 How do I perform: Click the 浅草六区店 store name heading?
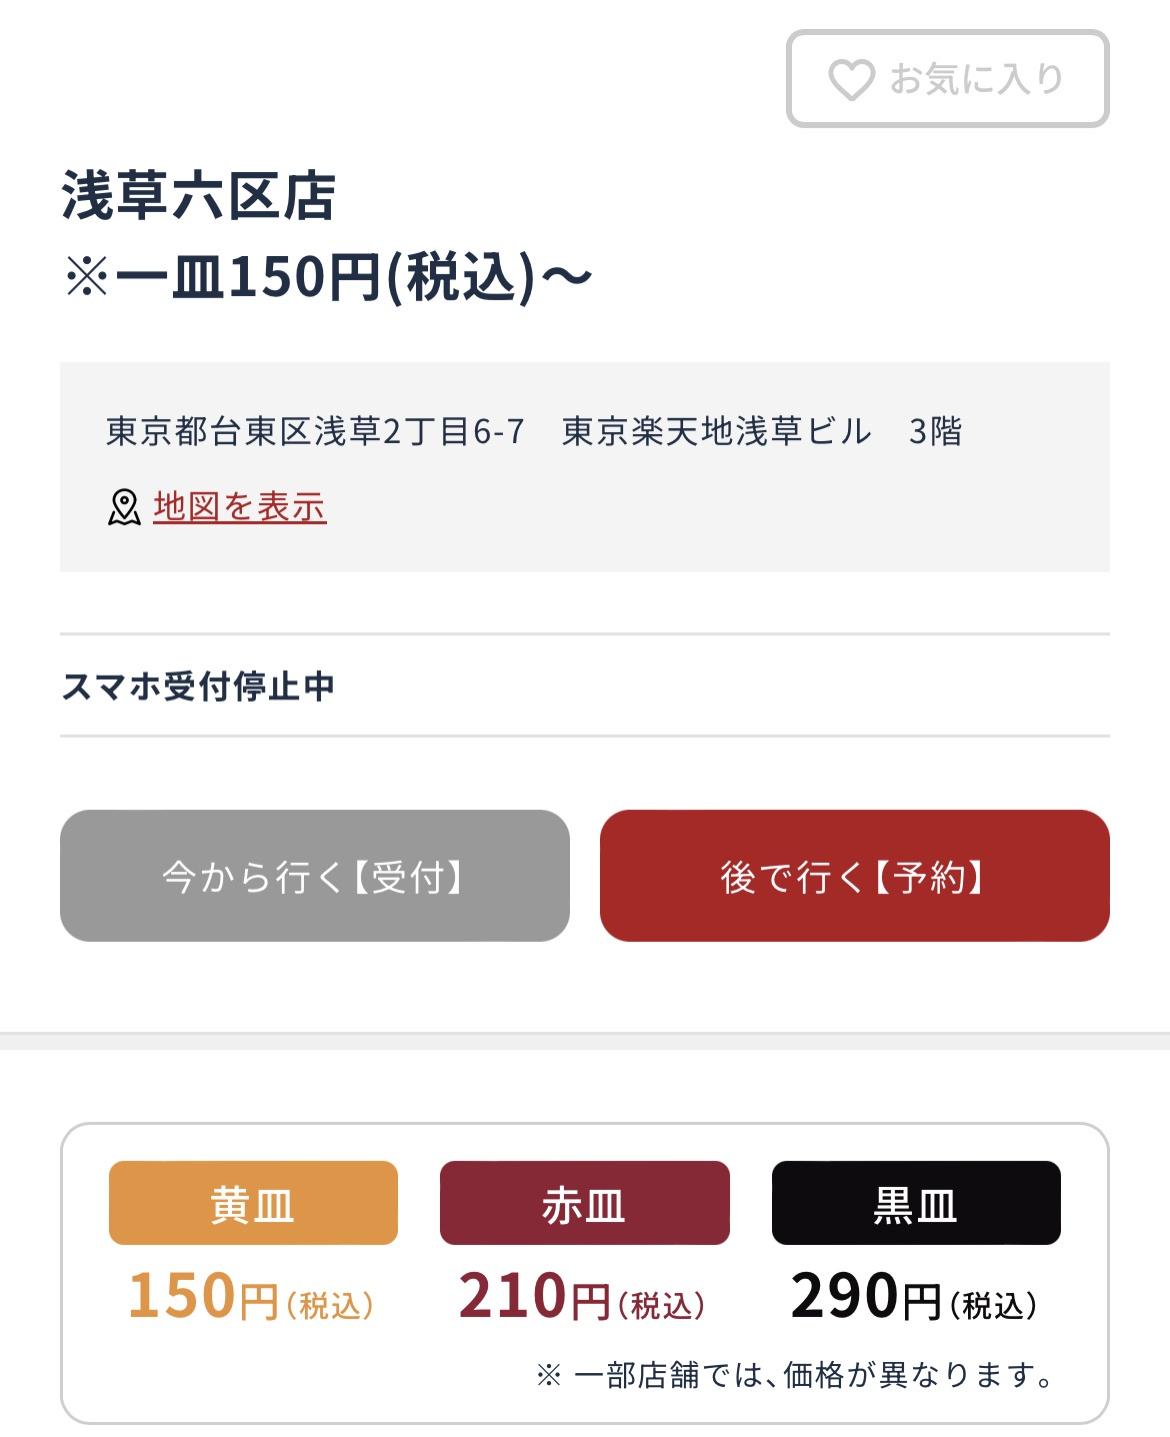tap(198, 195)
